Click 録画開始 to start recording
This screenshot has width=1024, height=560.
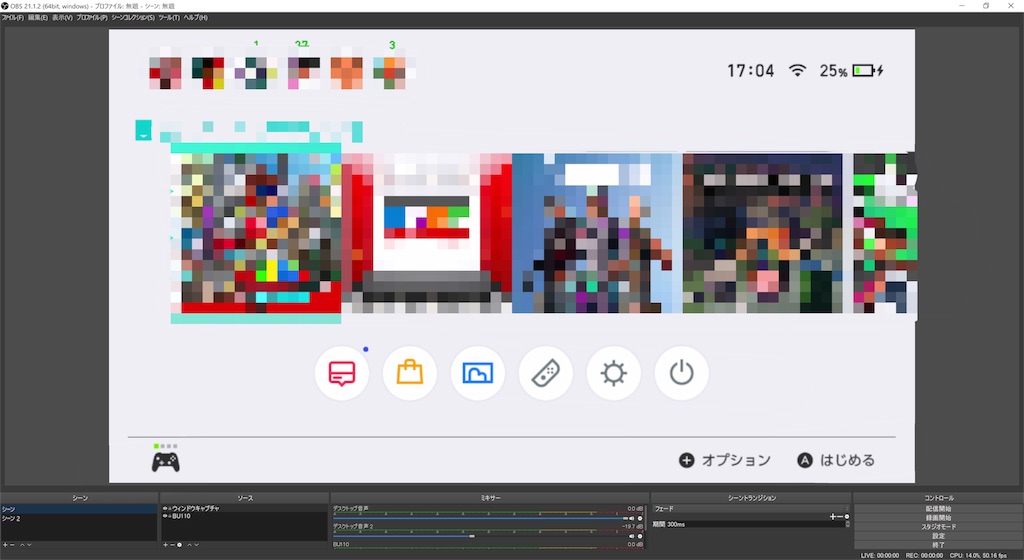tap(938, 518)
